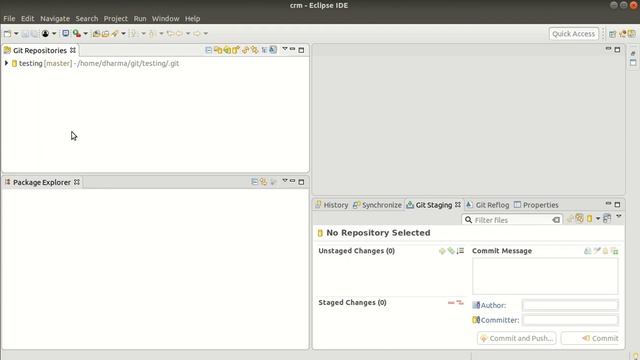Viewport: 640px width, 360px height.
Task: Click the Search flashlight toolbar icon
Action: point(115,34)
